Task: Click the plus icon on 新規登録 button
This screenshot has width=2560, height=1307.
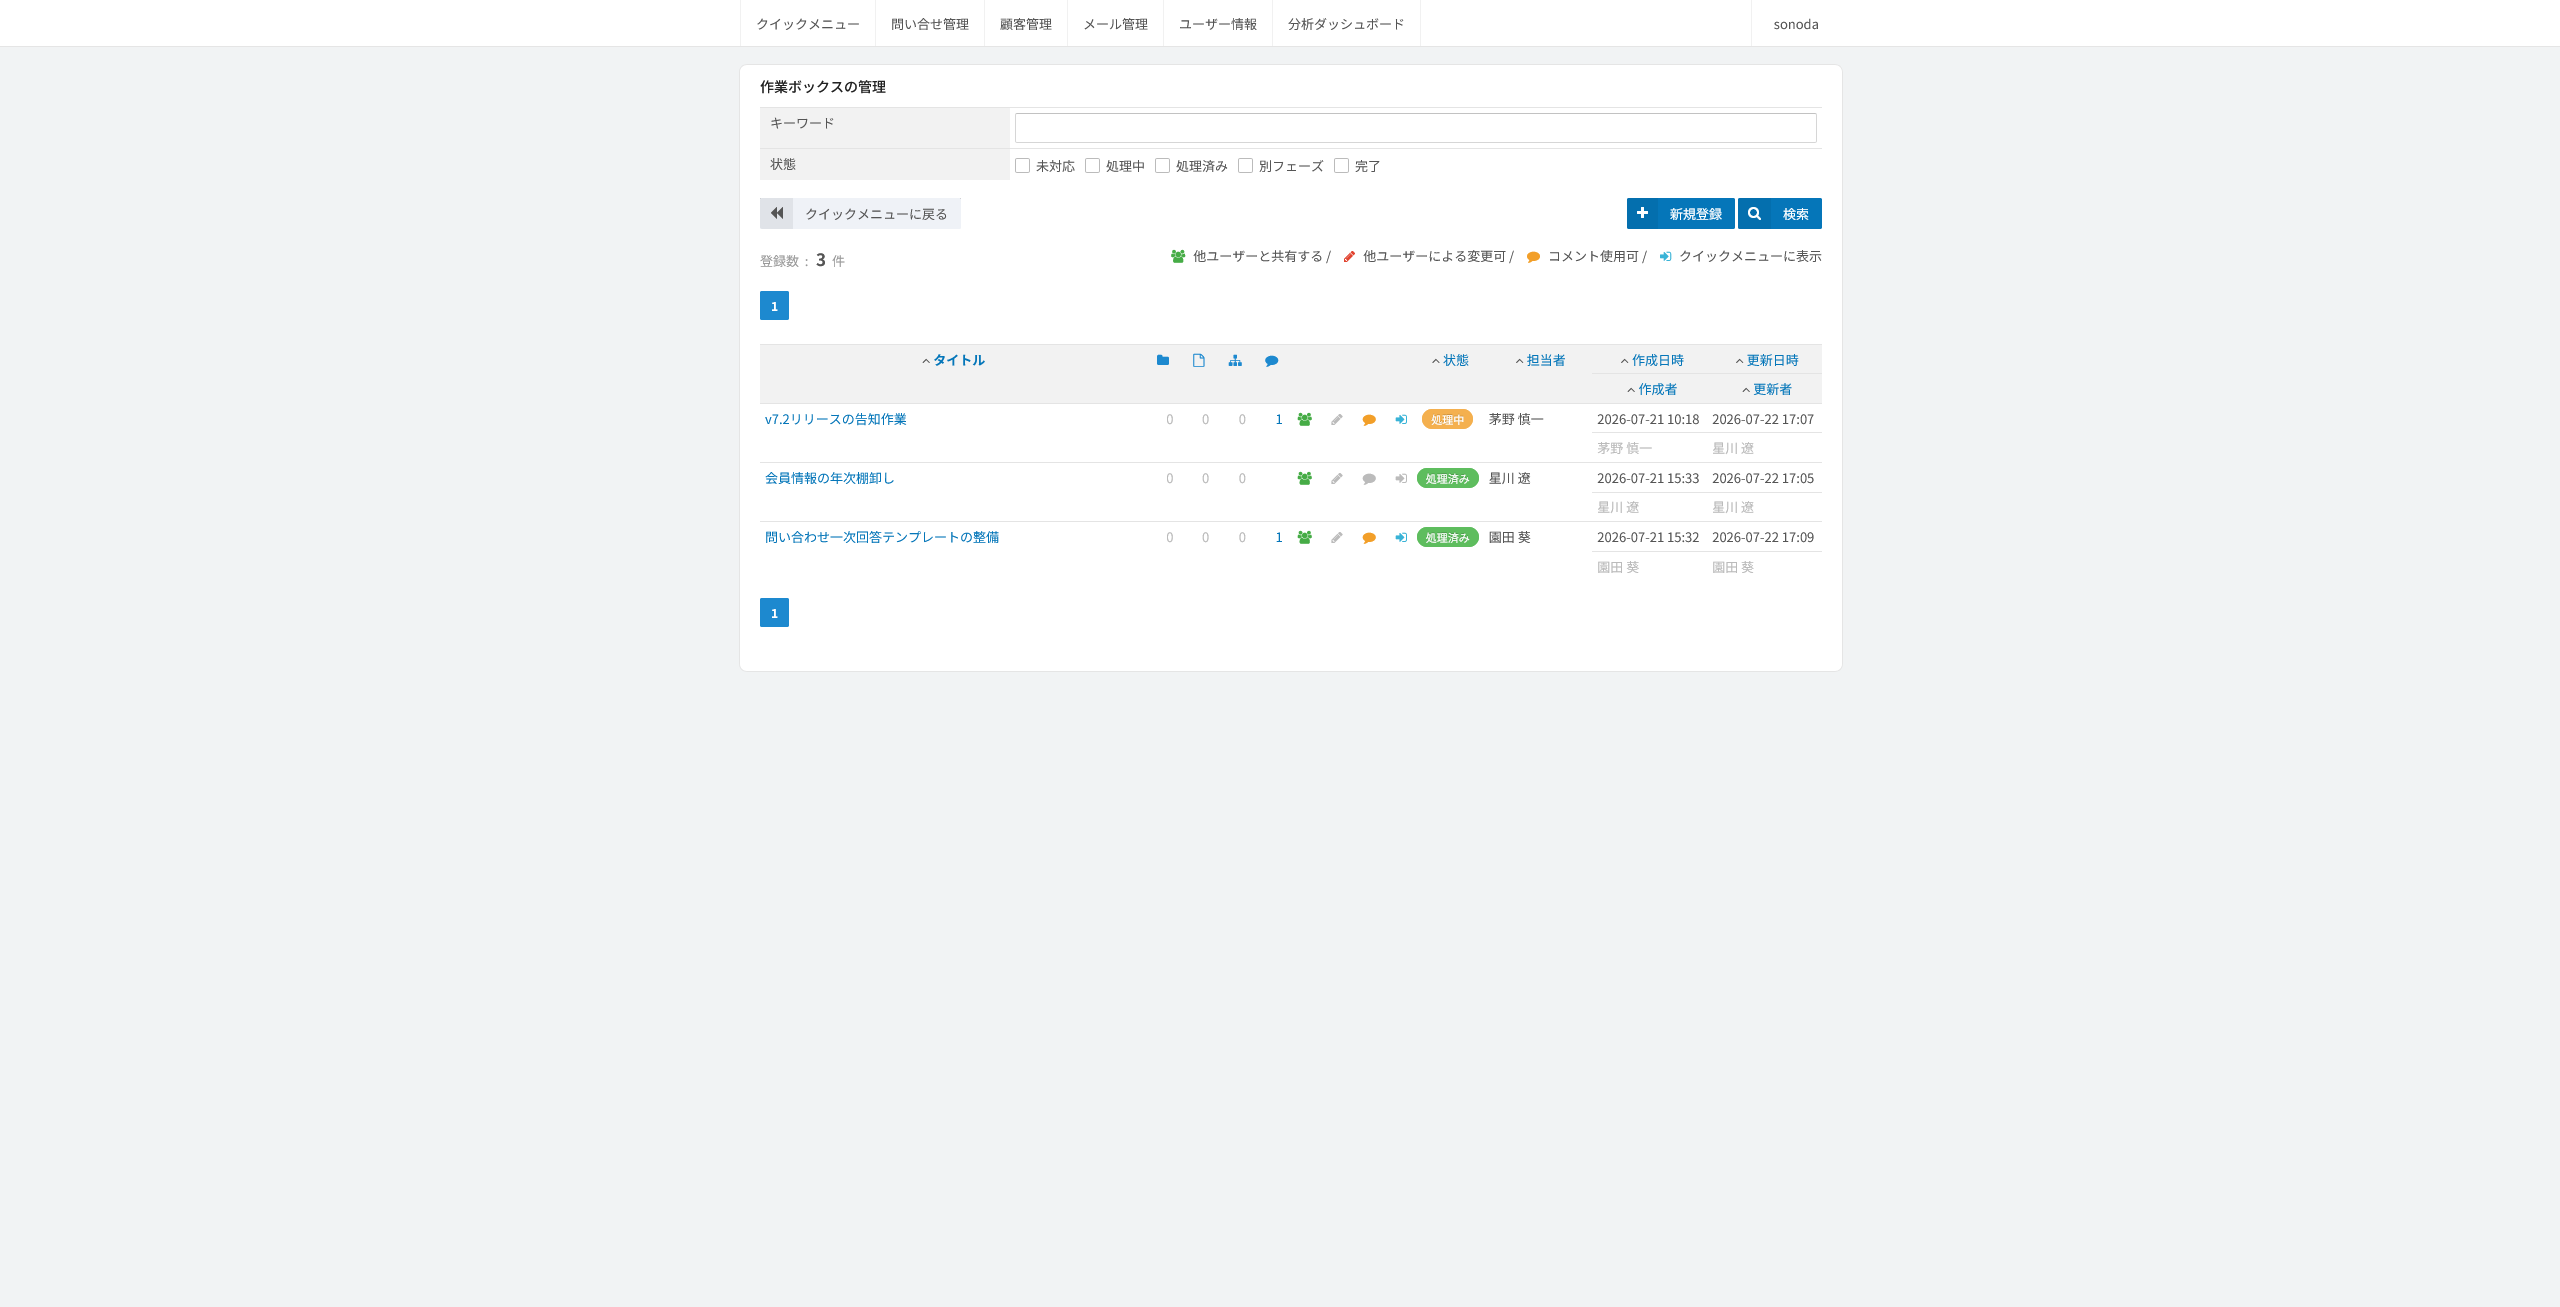Action: [x=1642, y=213]
